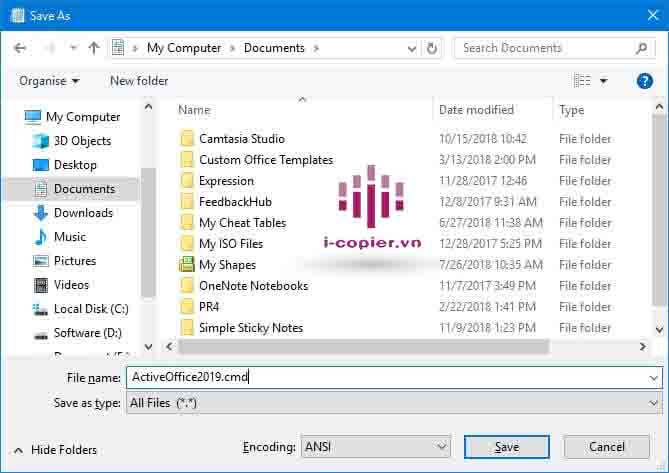Viewport: 669px width, 473px height.
Task: Click the Save button
Action: pyautogui.click(x=506, y=447)
